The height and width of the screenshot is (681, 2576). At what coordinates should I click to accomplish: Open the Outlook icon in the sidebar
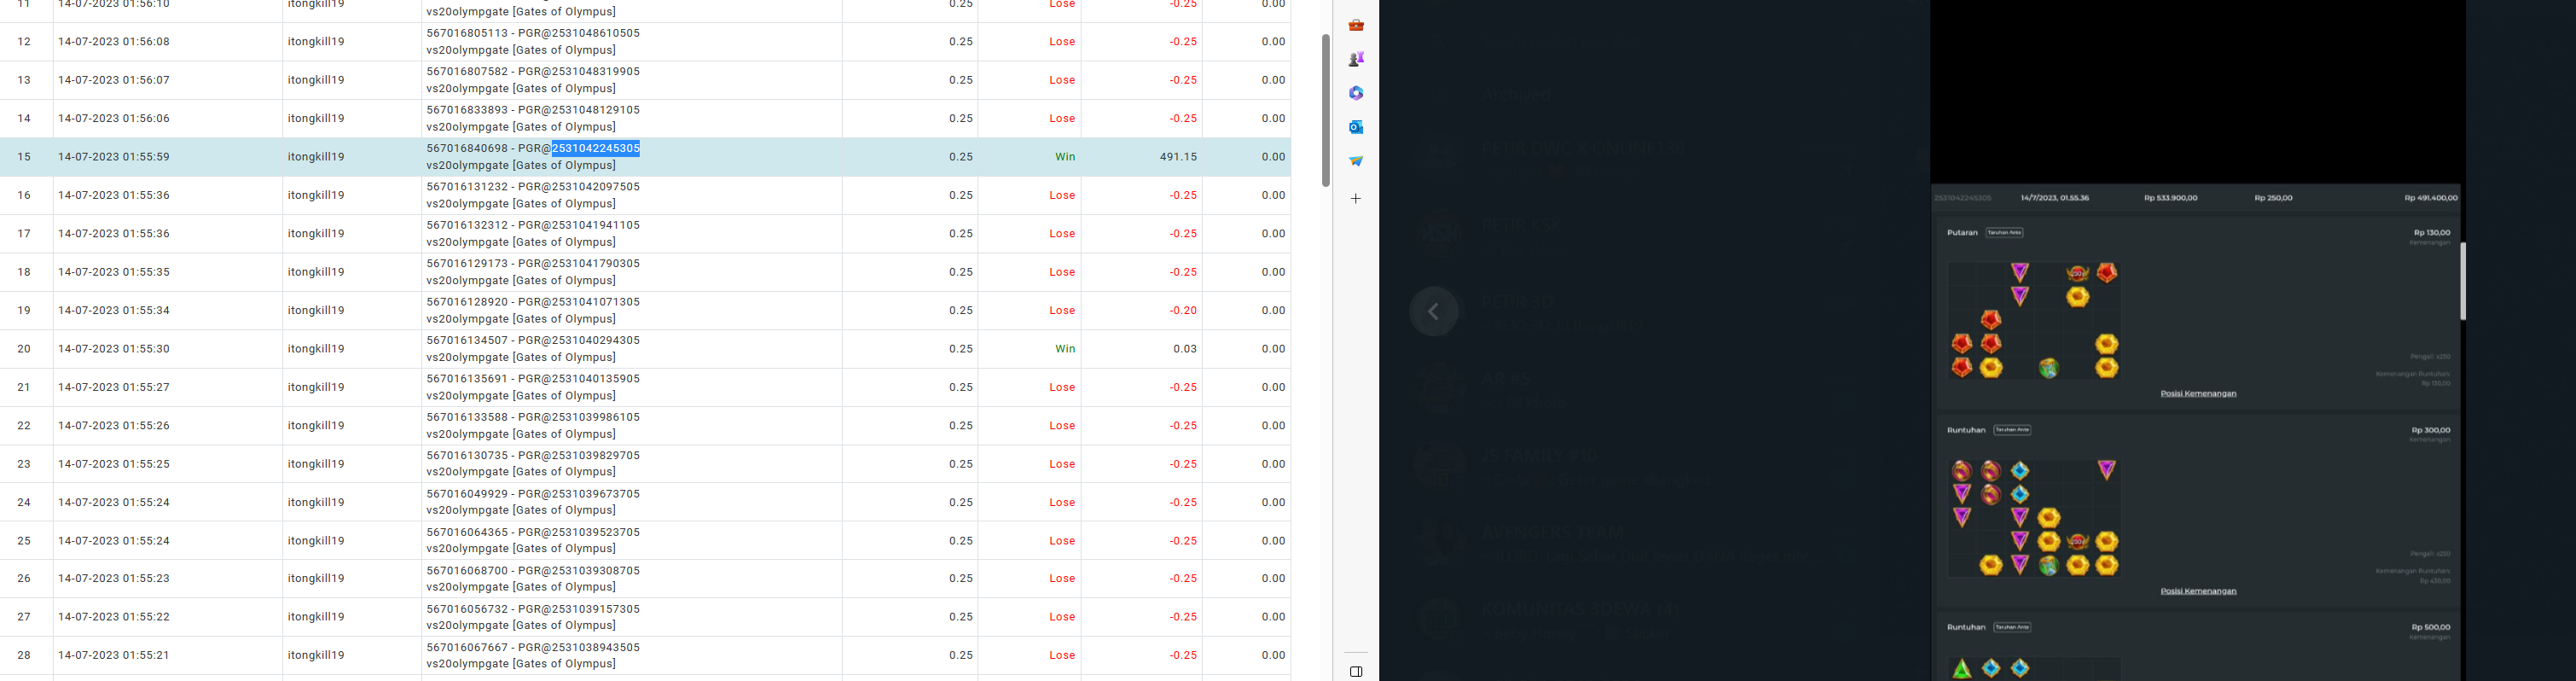(1356, 127)
